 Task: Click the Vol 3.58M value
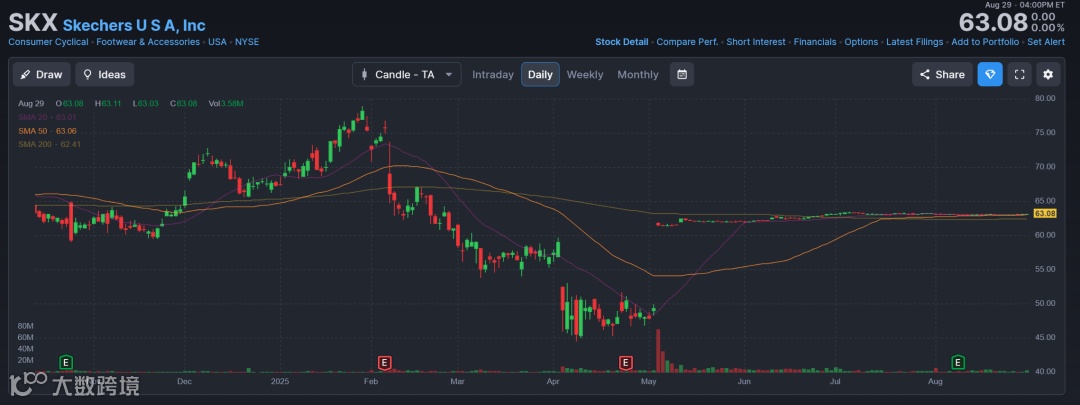226,103
